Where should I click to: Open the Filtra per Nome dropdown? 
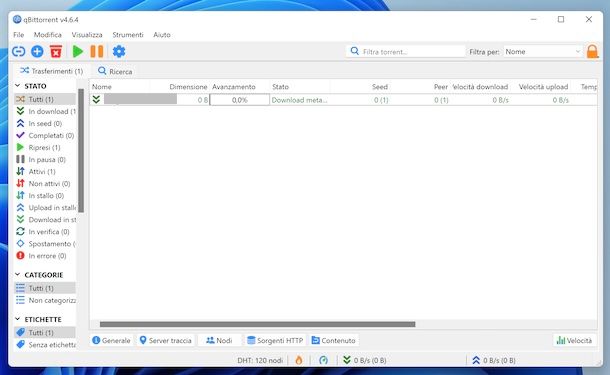tap(543, 51)
